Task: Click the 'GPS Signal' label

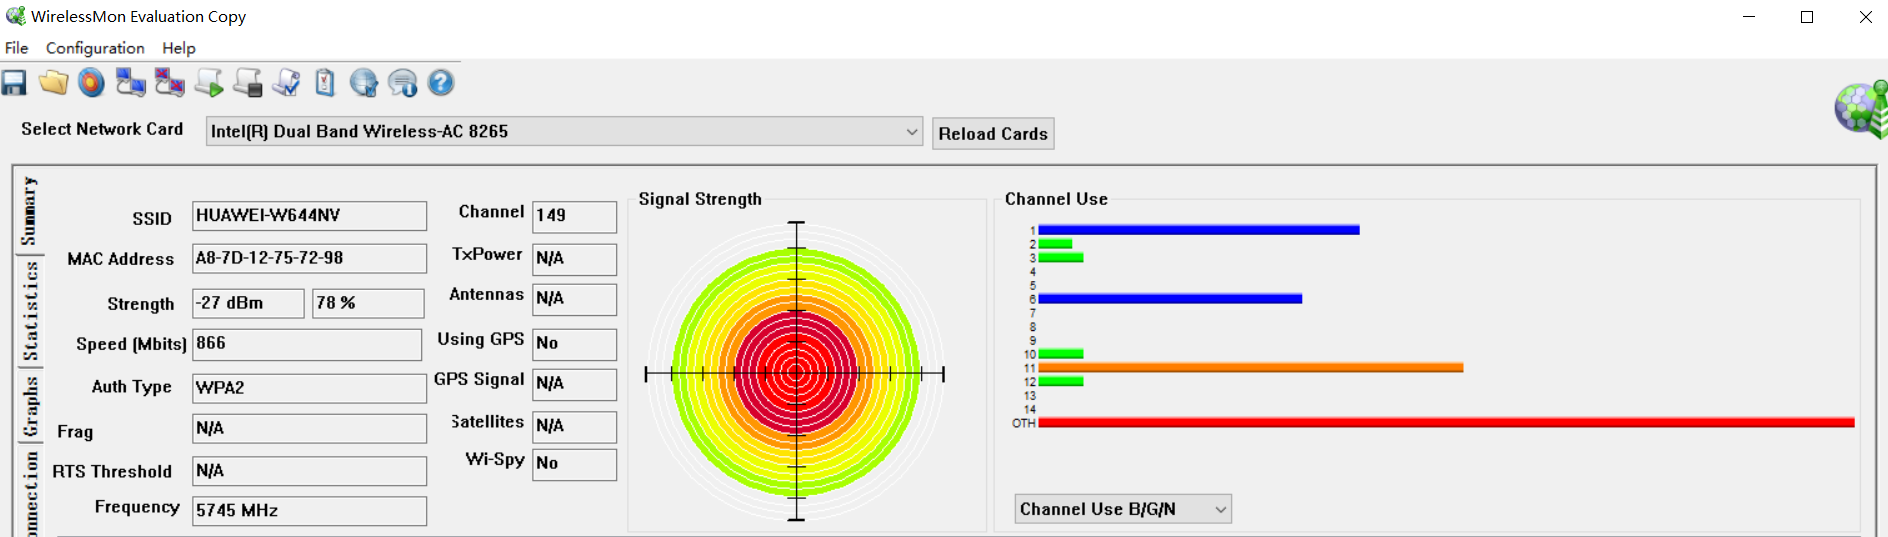Action: click(x=478, y=380)
